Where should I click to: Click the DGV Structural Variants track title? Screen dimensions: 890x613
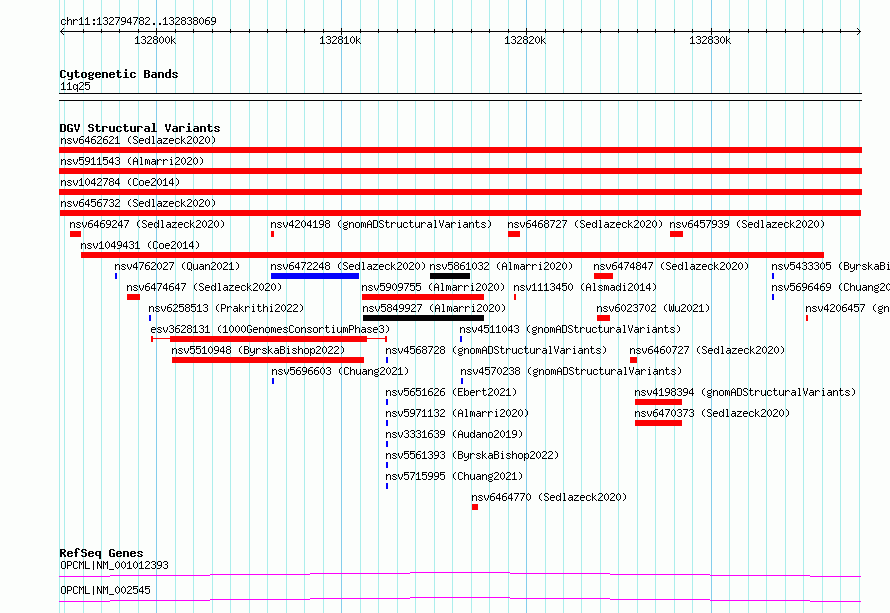[x=140, y=128]
